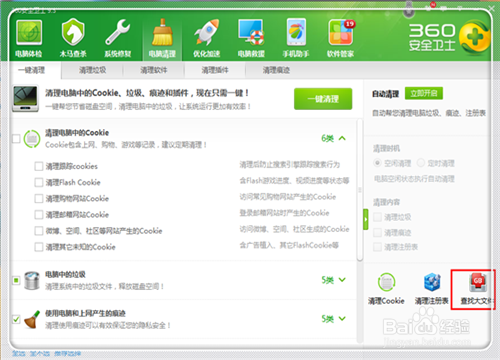Expand the 使用电脑和上网产生的痕迹 5类 chevron
Screen dimensions: 500x360
point(342,319)
